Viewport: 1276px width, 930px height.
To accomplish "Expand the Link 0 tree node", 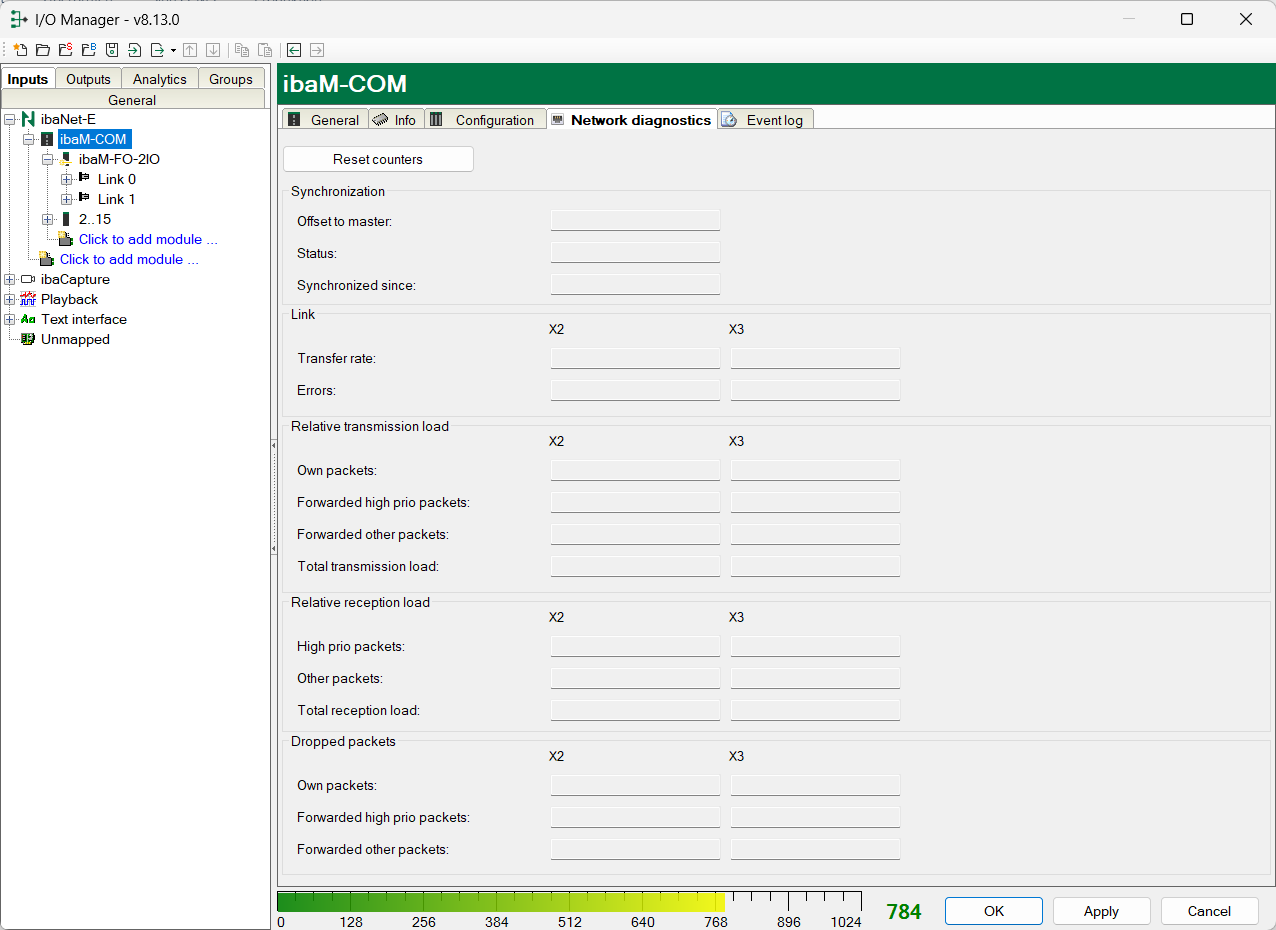I will pos(67,179).
